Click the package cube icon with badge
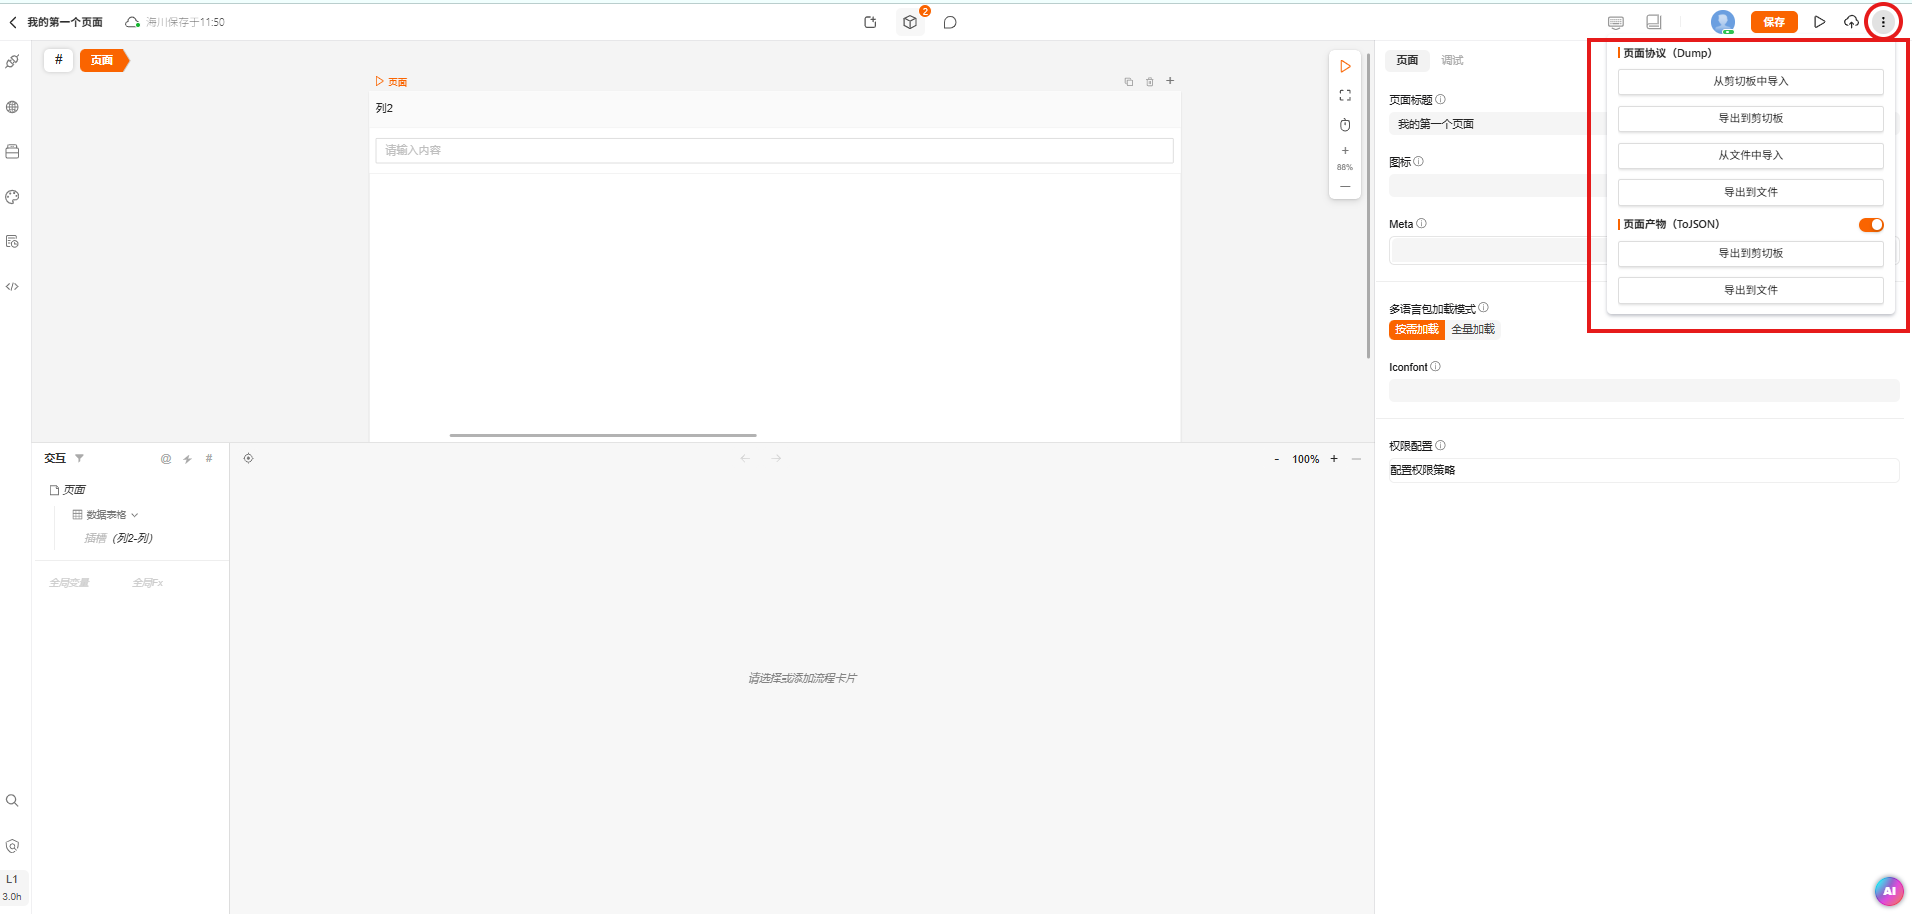The height and width of the screenshot is (914, 1912). tap(910, 22)
